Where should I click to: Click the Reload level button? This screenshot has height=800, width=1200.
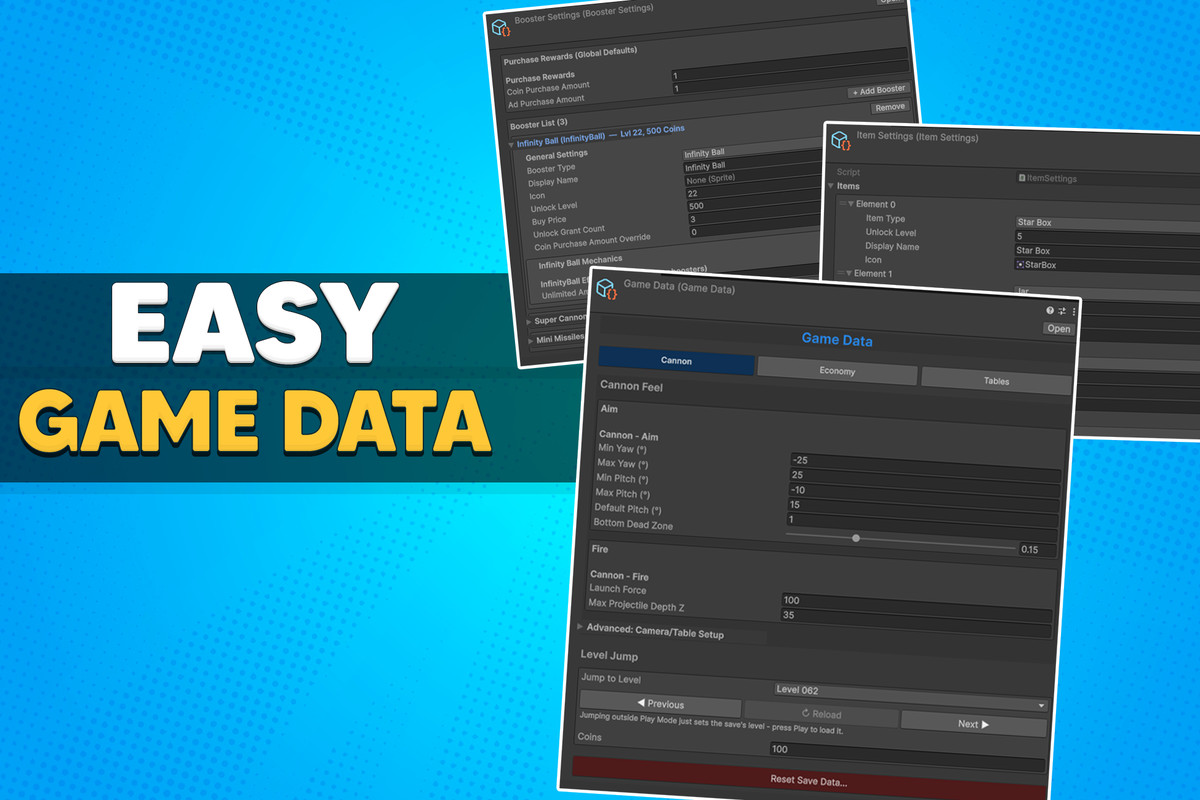(821, 714)
